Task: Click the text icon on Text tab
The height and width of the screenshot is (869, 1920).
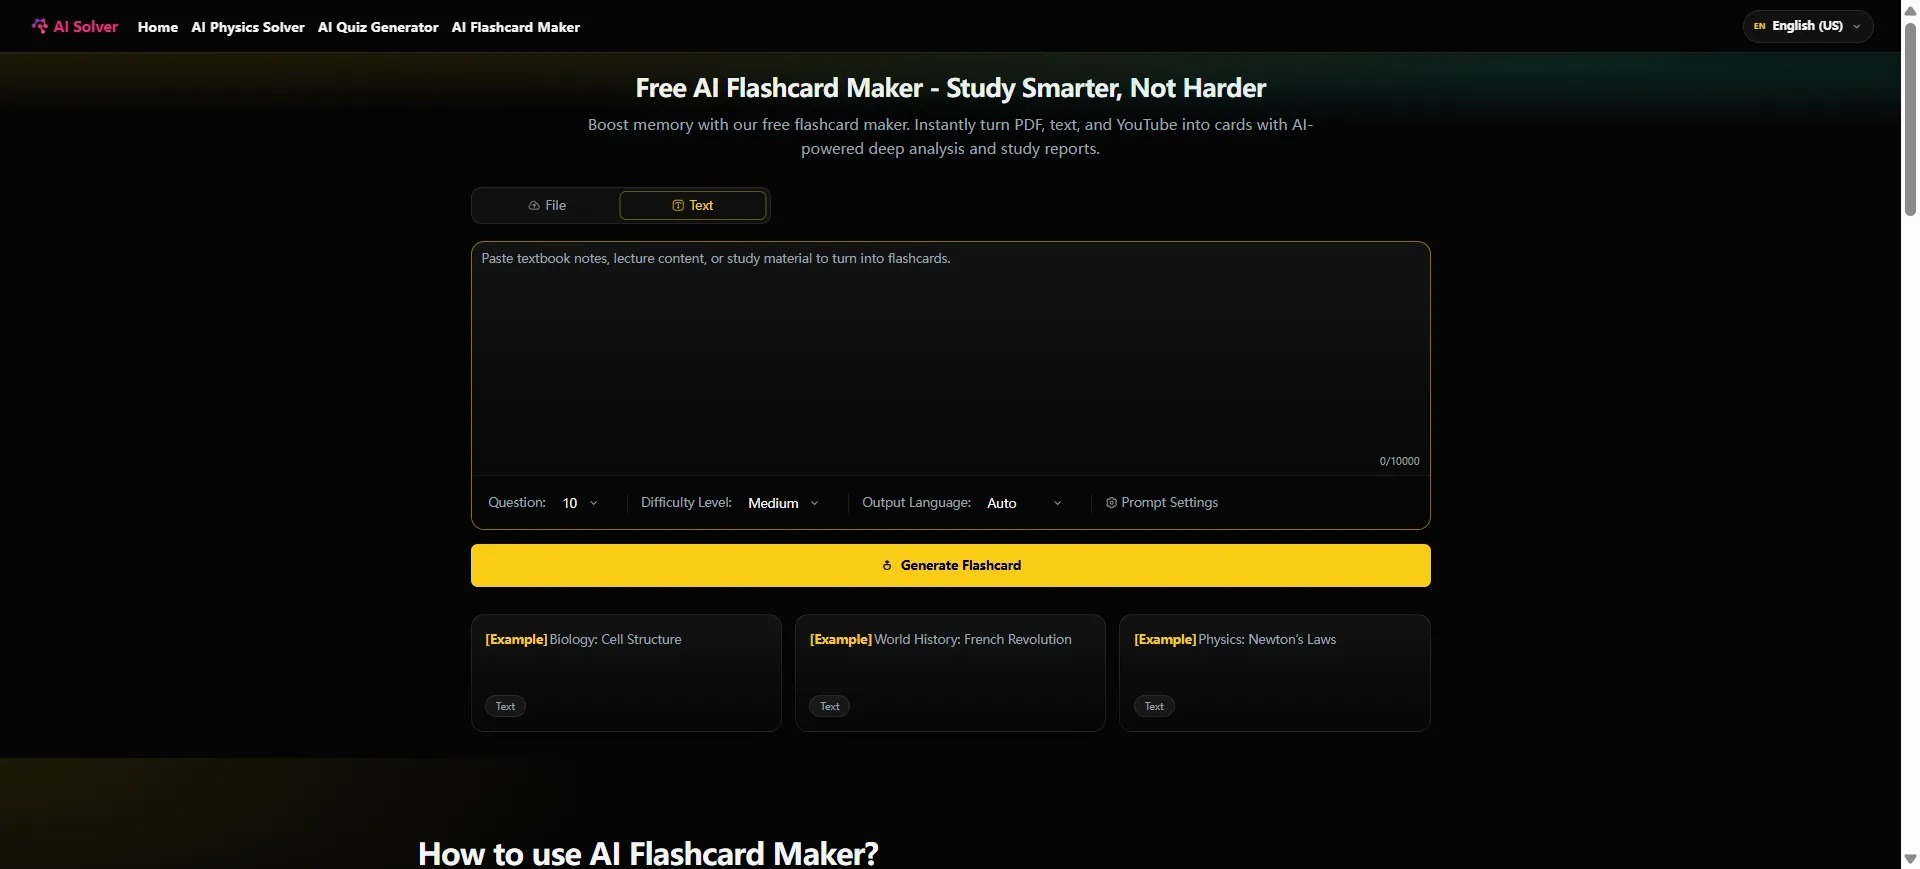Action: 678,206
